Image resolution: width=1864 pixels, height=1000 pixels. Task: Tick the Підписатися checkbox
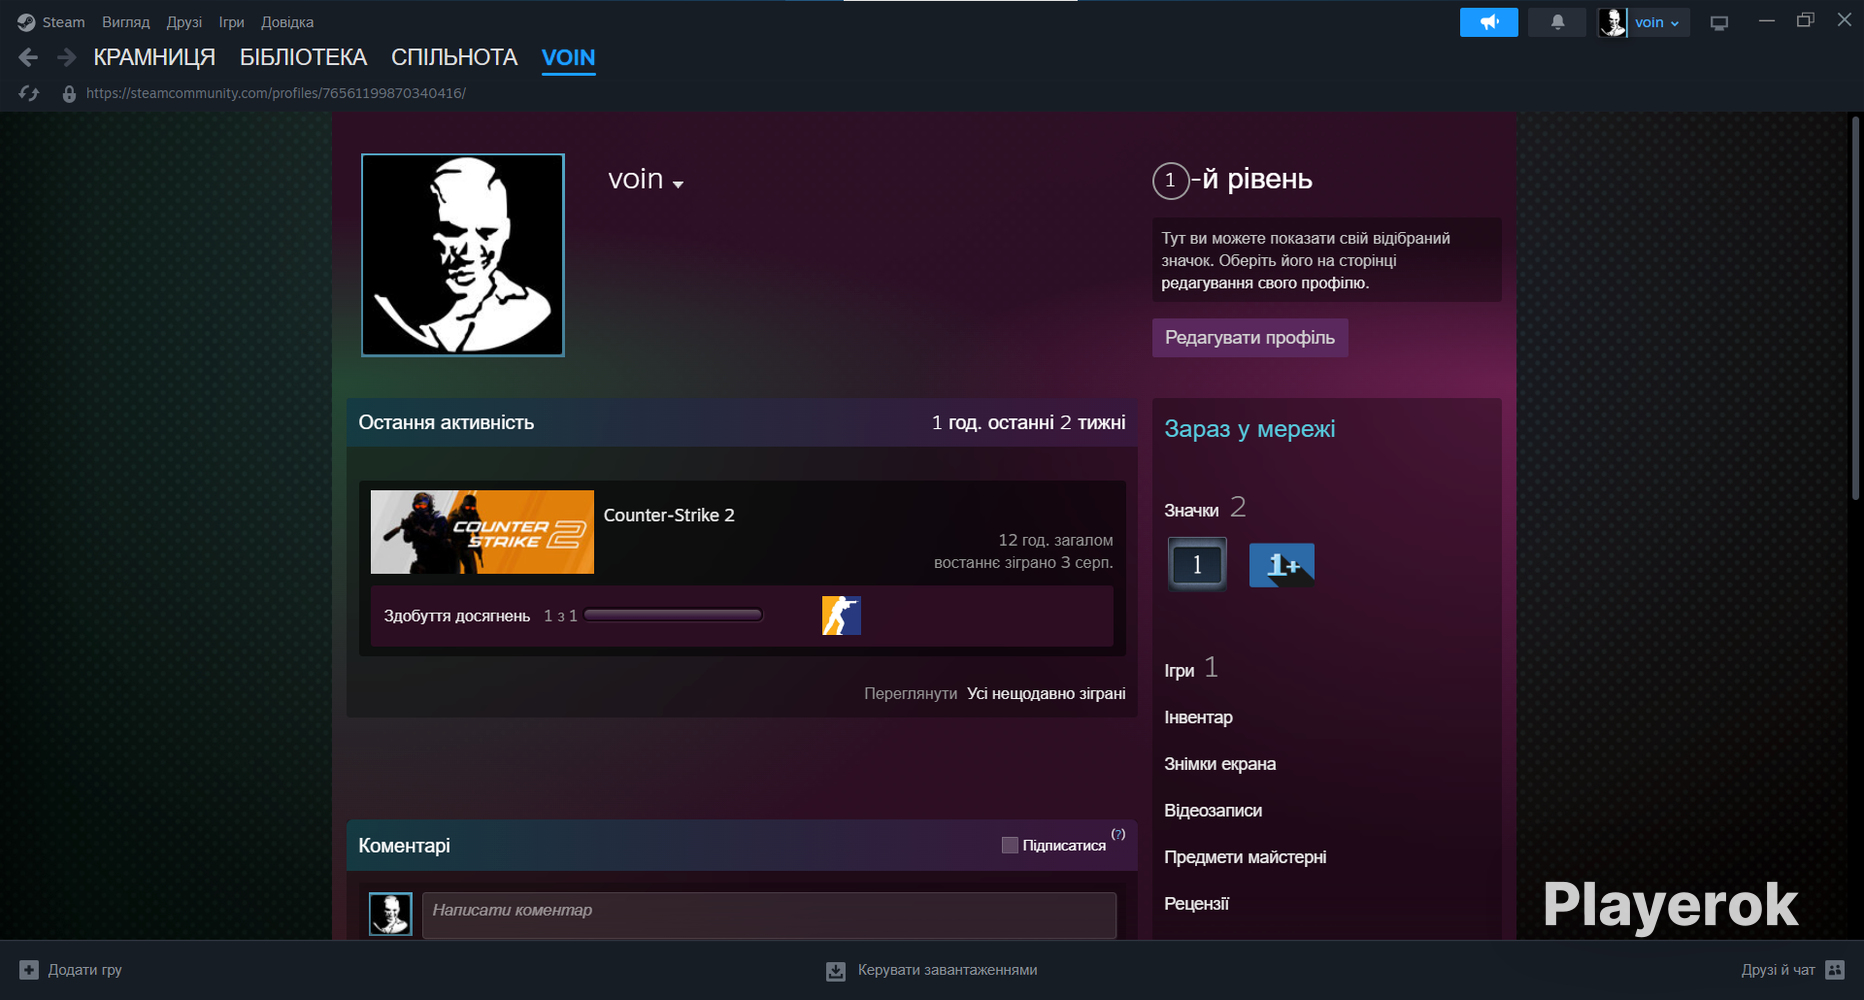pyautogui.click(x=1010, y=845)
